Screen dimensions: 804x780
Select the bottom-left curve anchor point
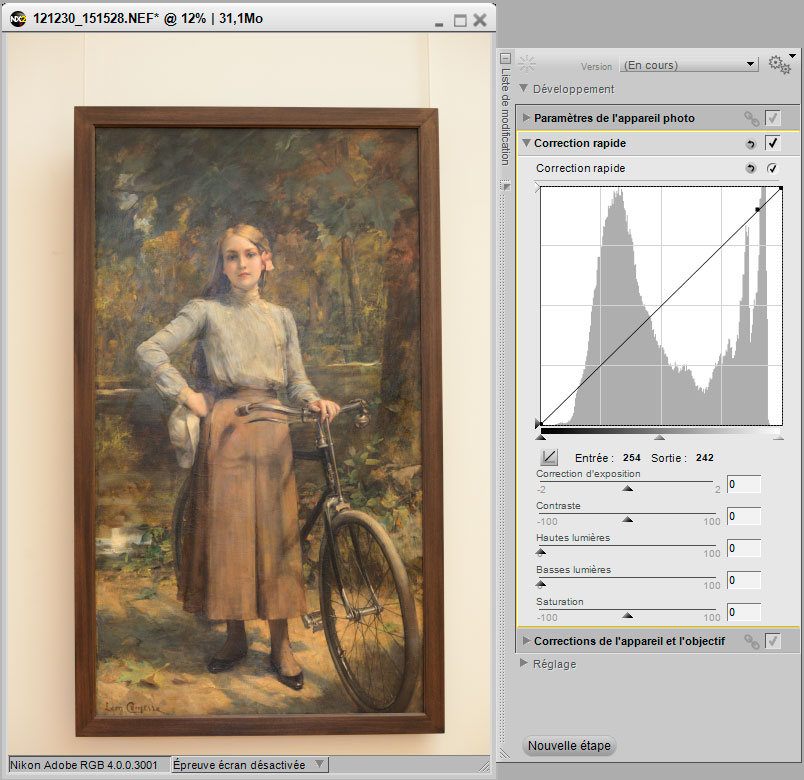[x=541, y=424]
